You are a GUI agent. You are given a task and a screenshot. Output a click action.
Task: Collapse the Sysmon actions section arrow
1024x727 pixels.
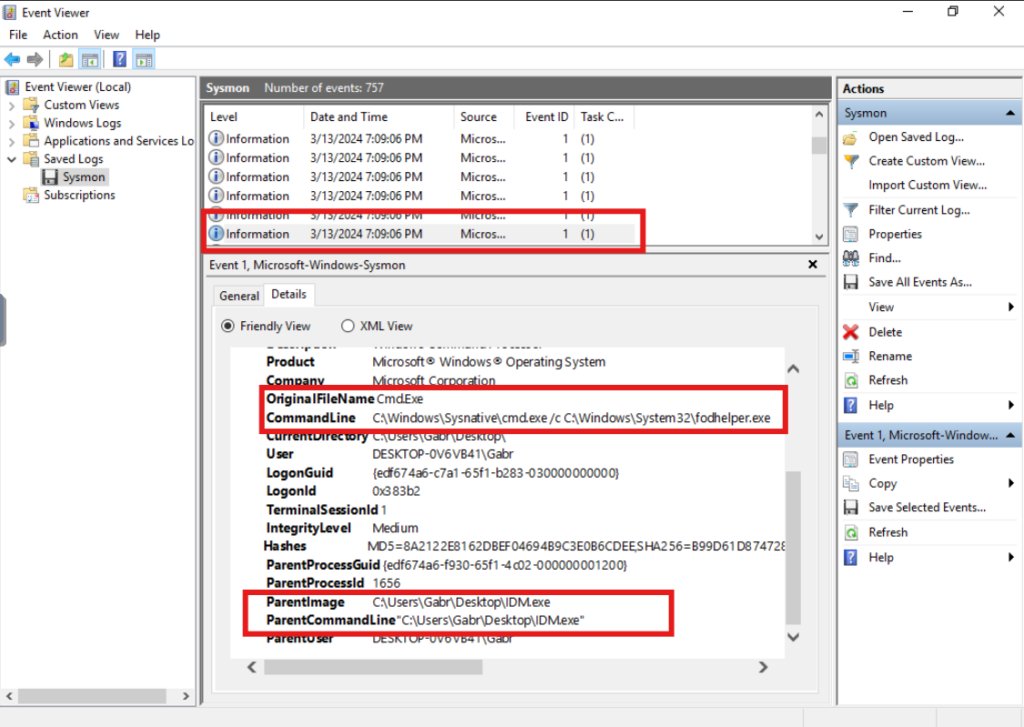[1010, 113]
